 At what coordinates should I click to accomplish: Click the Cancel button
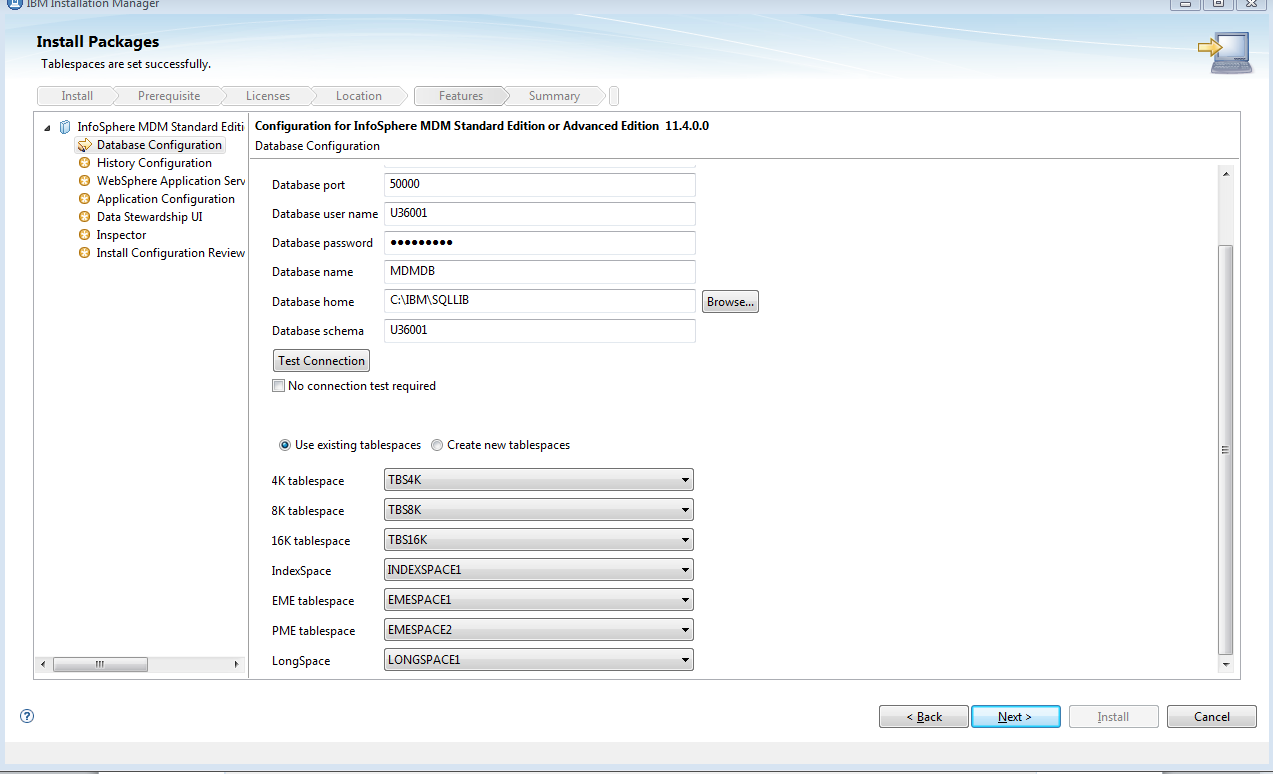(x=1212, y=717)
